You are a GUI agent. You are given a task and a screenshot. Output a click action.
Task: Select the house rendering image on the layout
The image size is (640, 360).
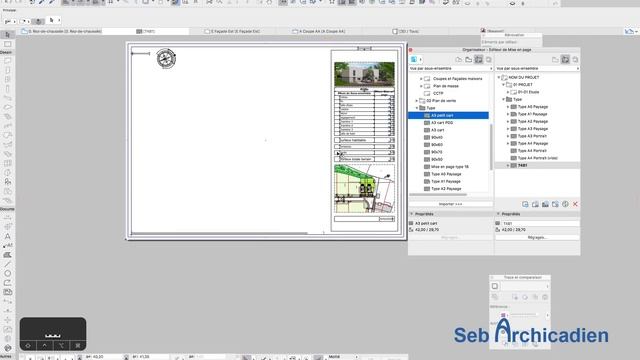[x=364, y=74]
